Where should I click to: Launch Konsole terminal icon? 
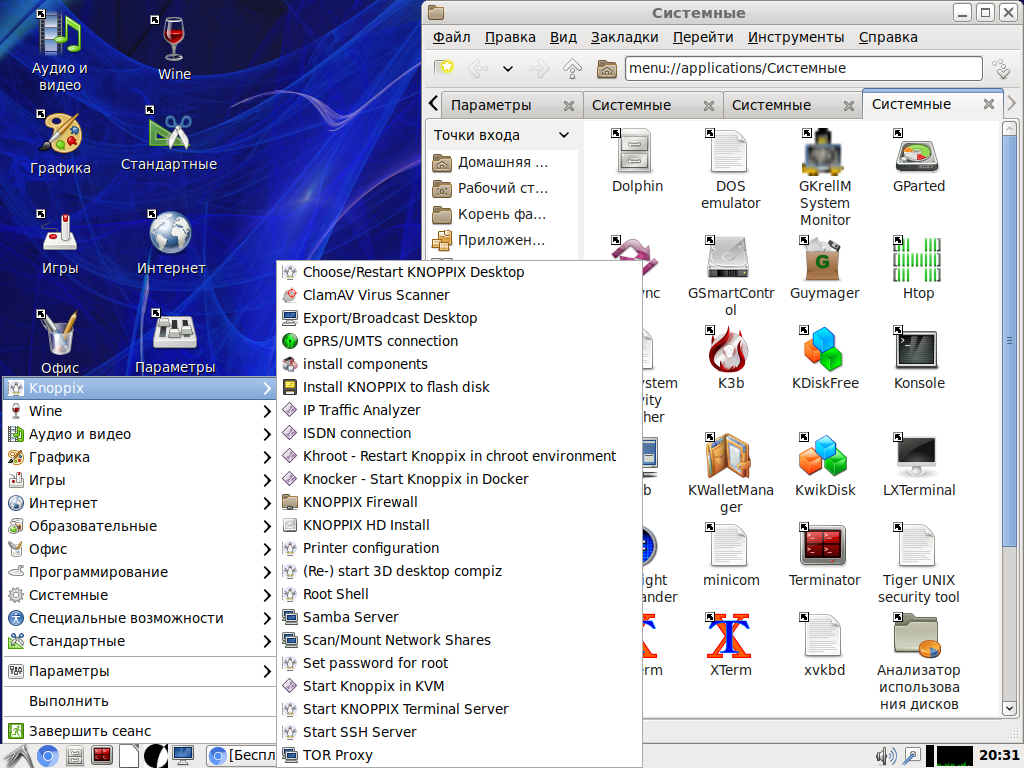point(918,349)
